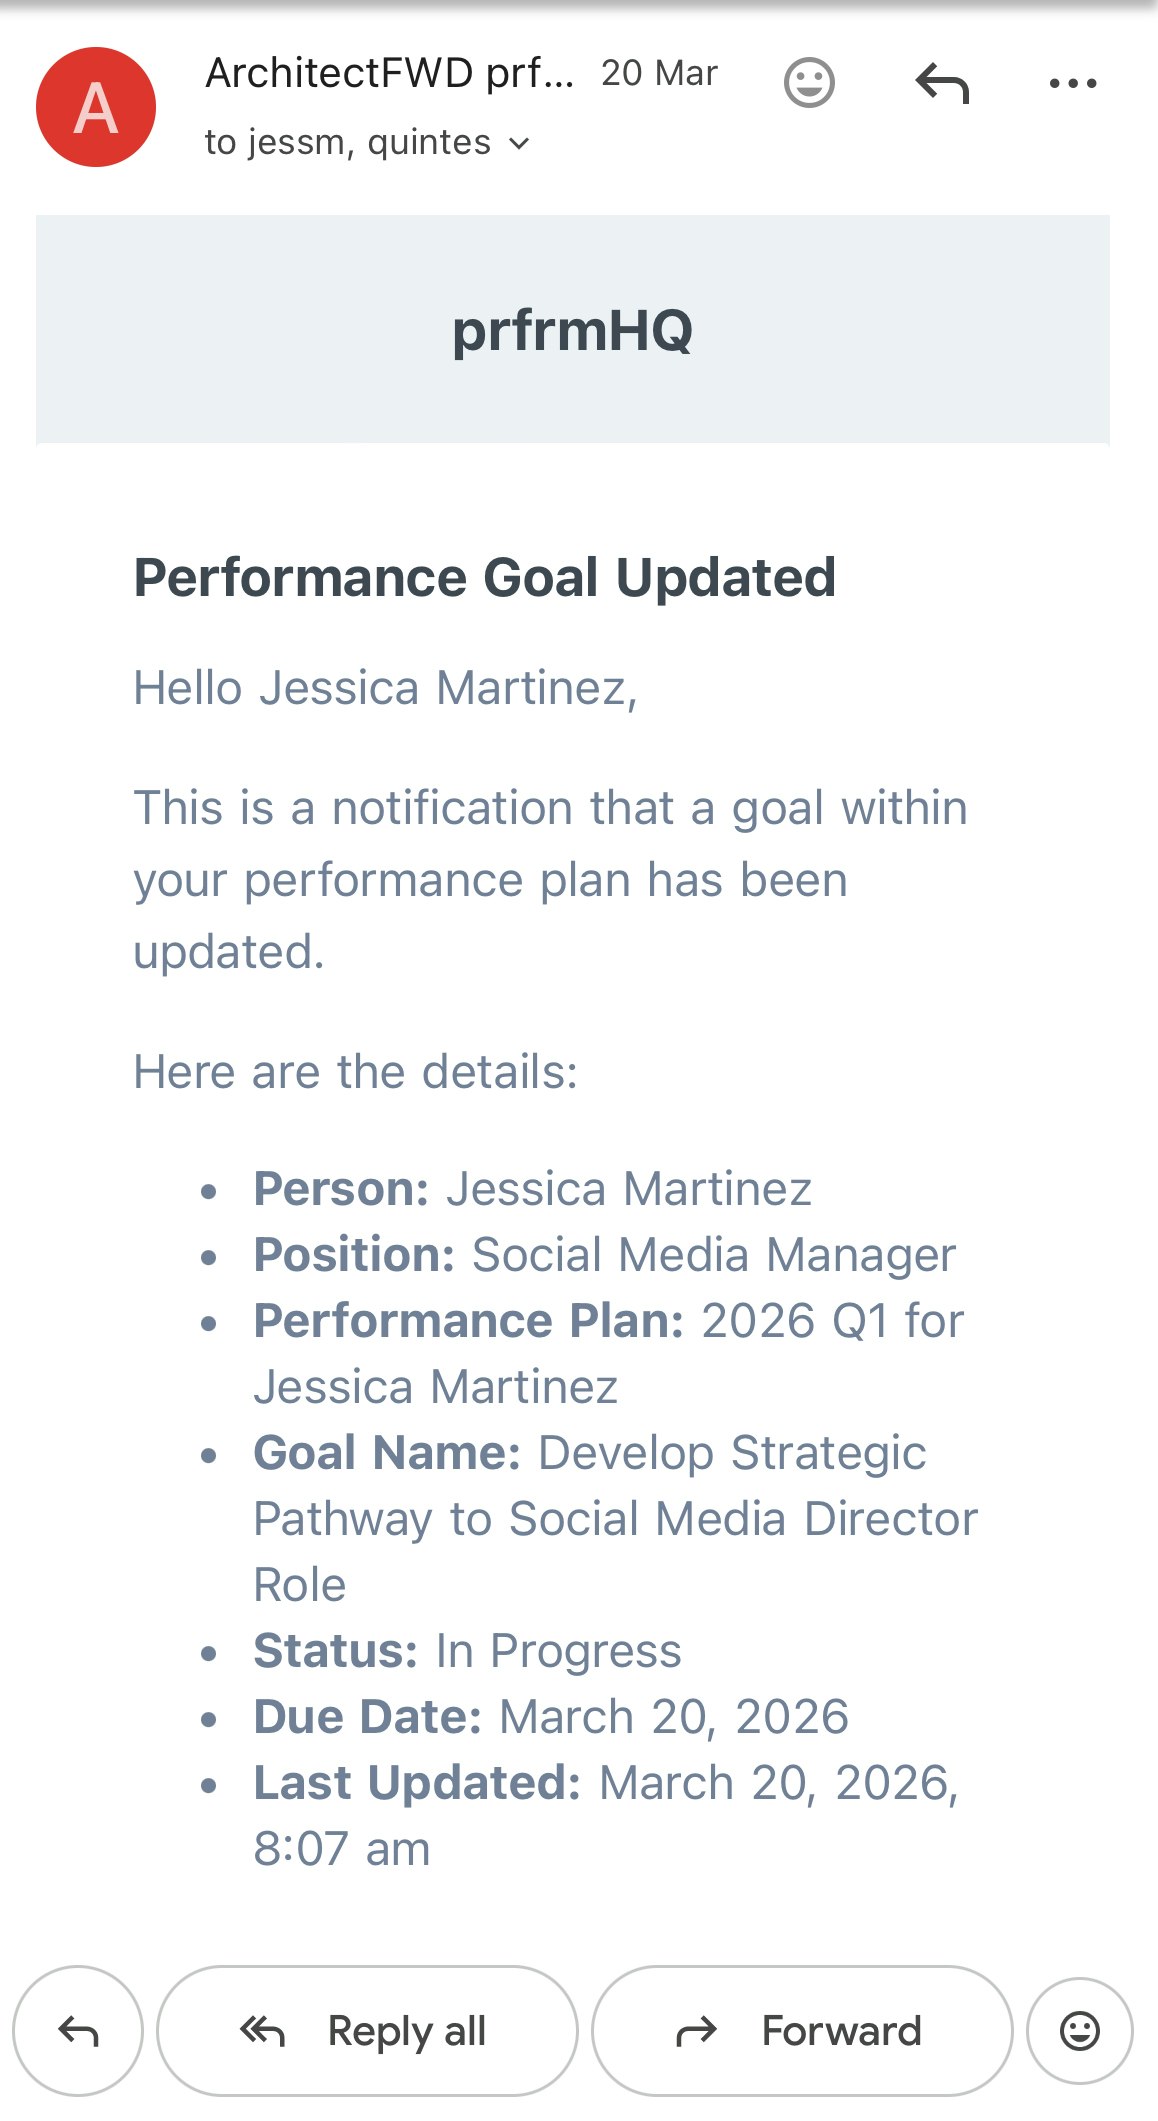1158x2121 pixels.
Task: Tap the 'to jessm, quintes' recipients line
Action: [348, 143]
